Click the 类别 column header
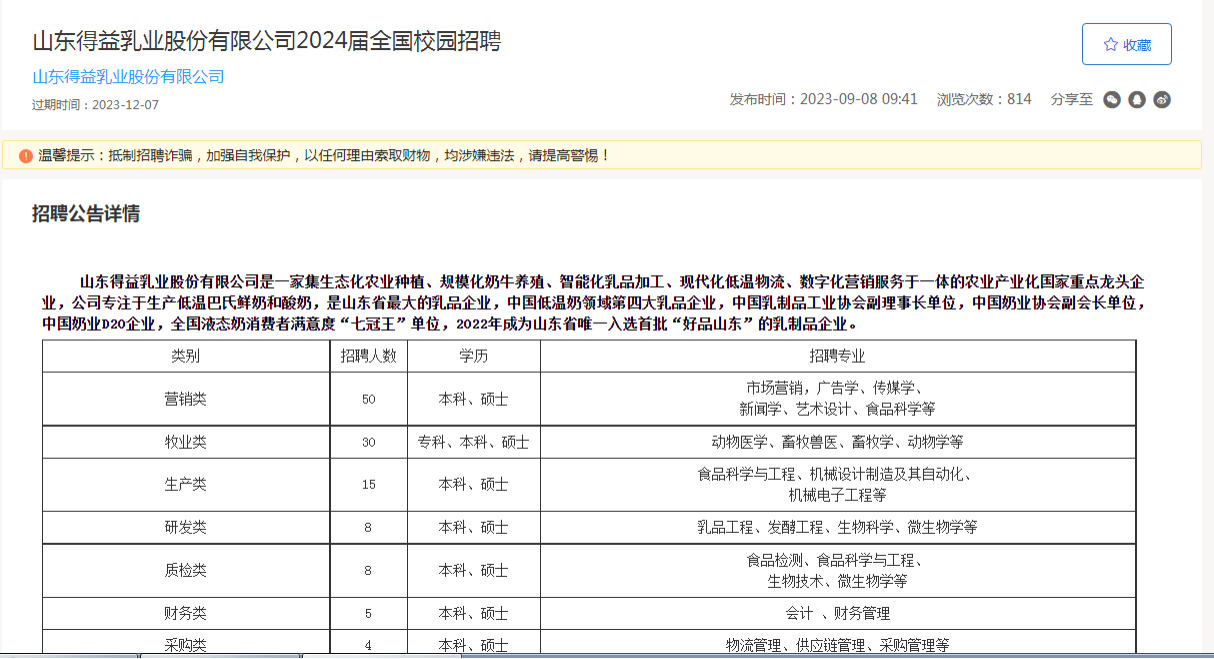This screenshot has height=659, width=1214. coord(186,356)
